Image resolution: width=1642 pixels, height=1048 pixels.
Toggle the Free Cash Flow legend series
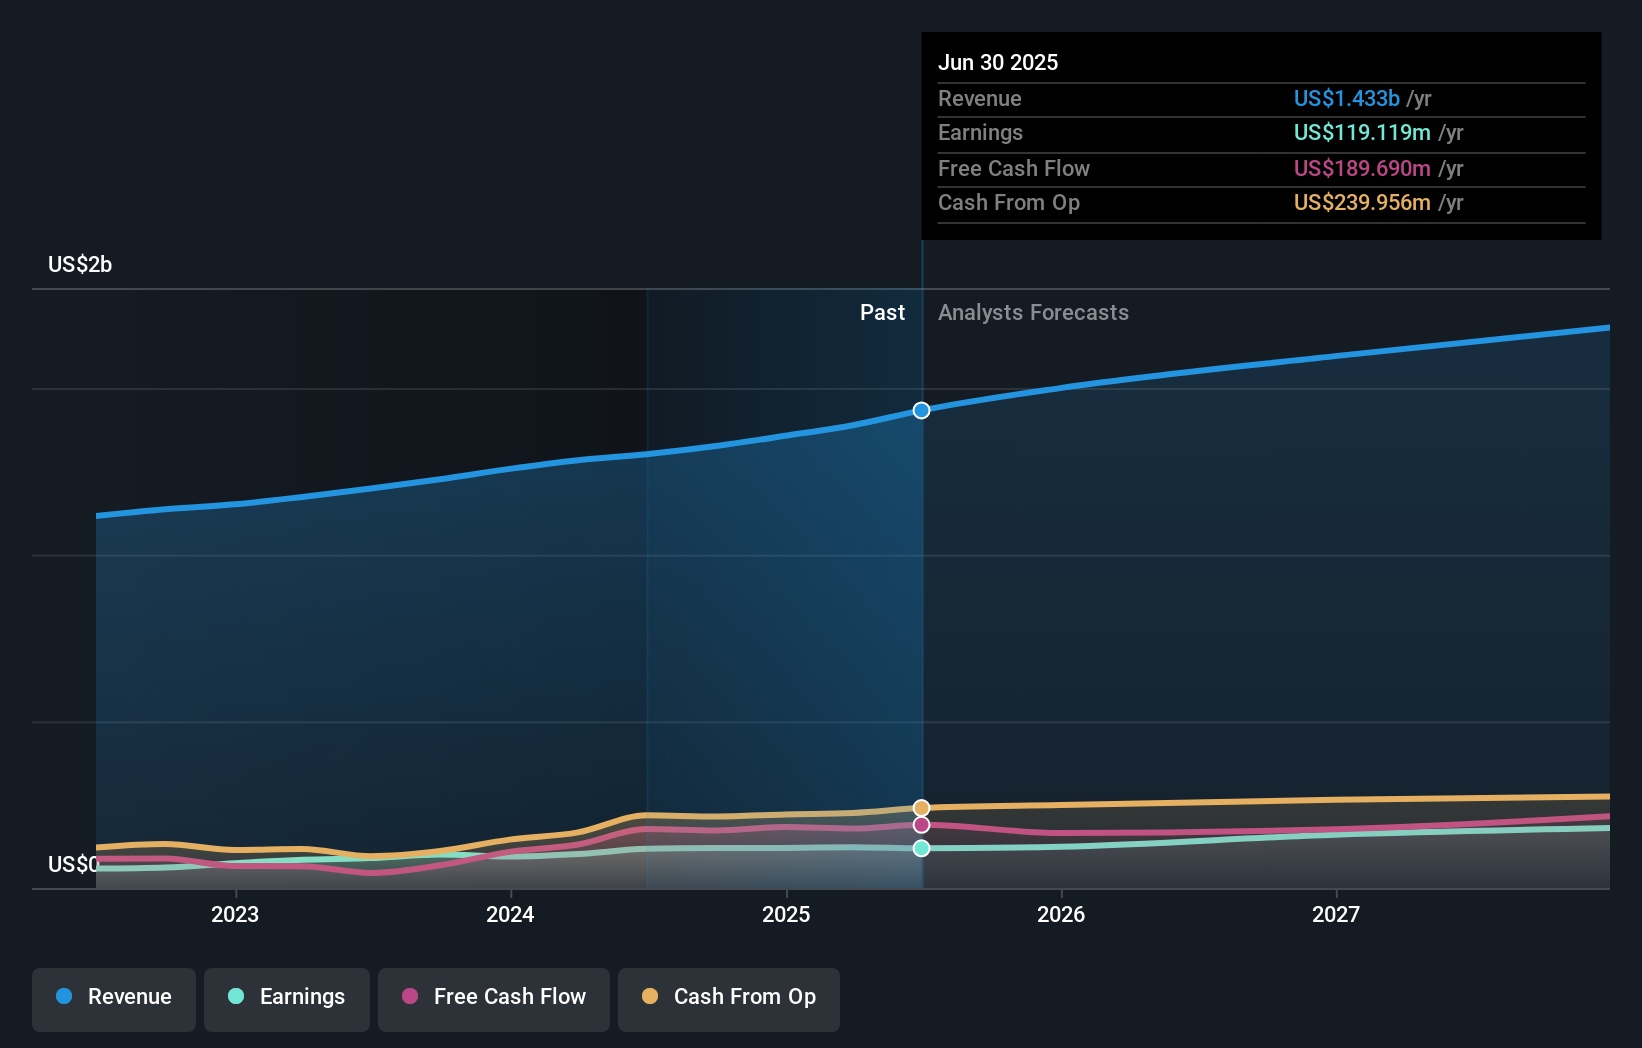coord(494,999)
